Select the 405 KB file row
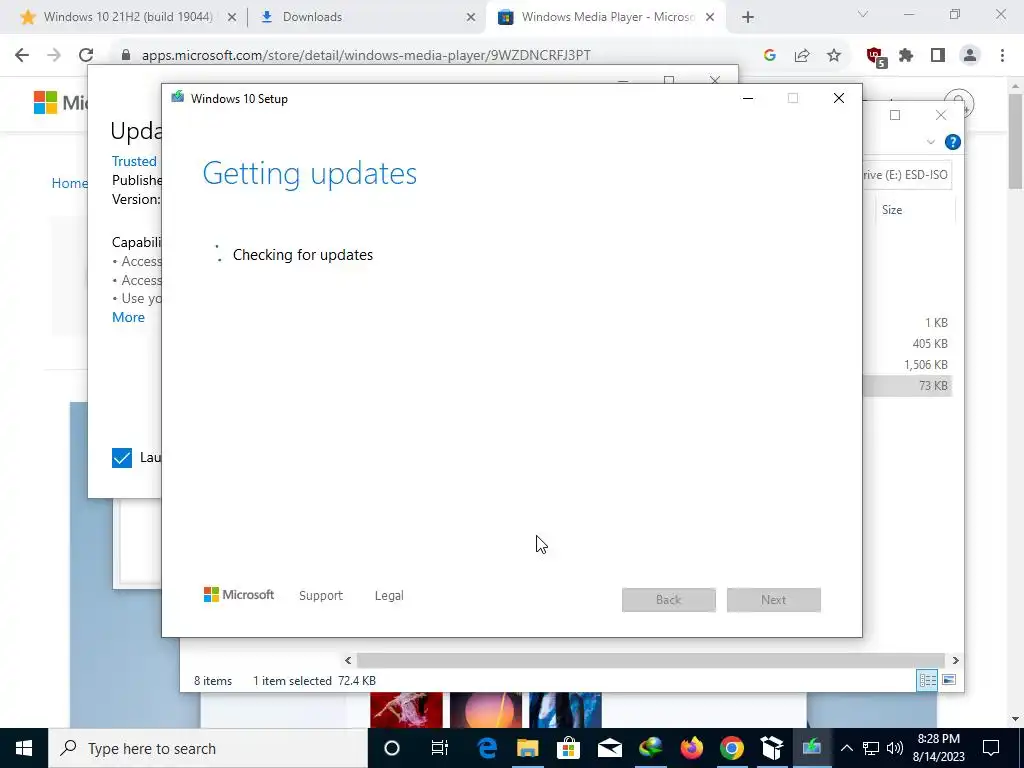Viewport: 1024px width, 768px height. click(906, 344)
